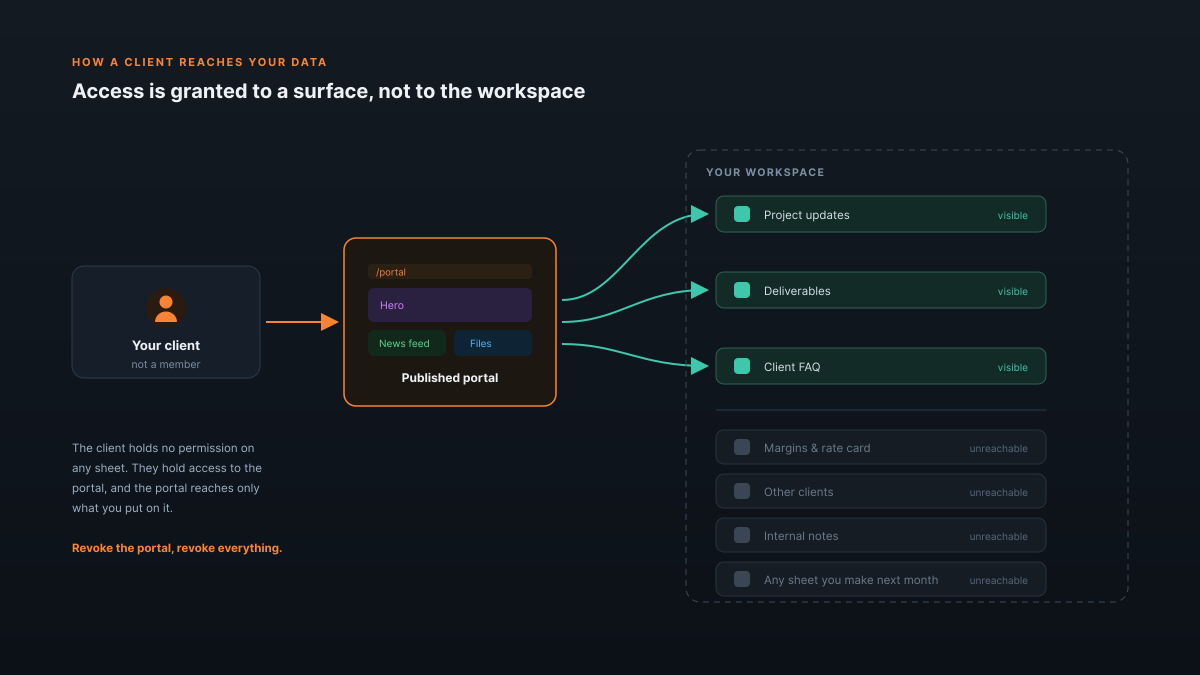The image size is (1200, 675).
Task: Click the Project updates sheet name
Action: [x=807, y=215]
